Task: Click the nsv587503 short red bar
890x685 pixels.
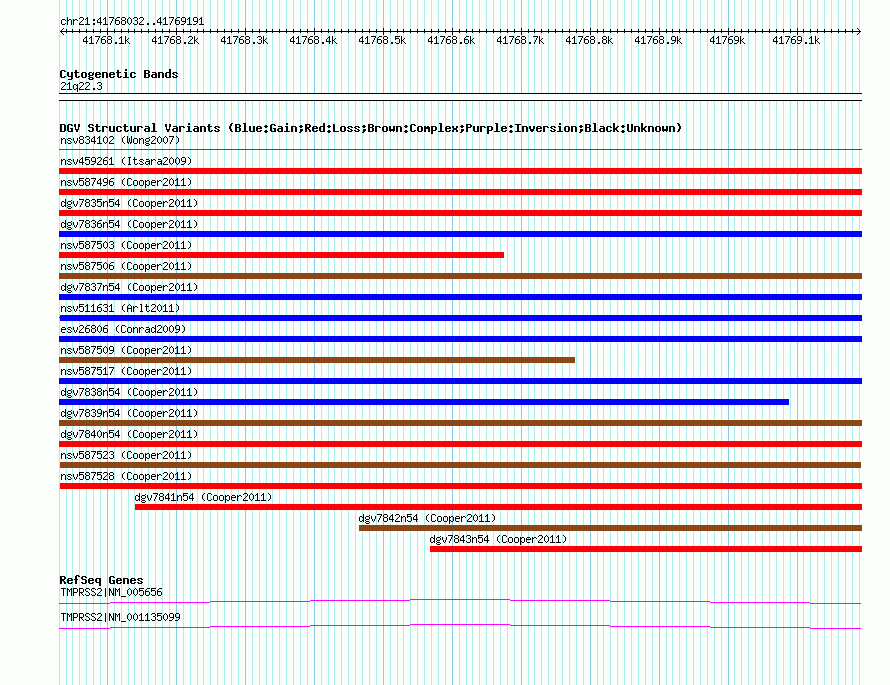Action: 282,255
